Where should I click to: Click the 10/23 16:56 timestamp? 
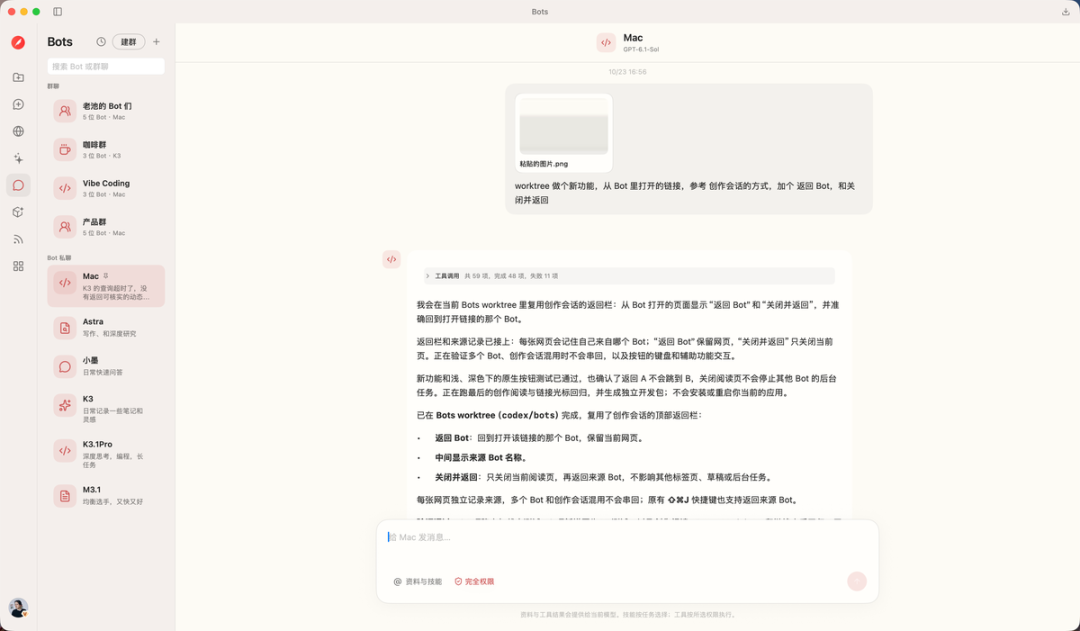627,72
